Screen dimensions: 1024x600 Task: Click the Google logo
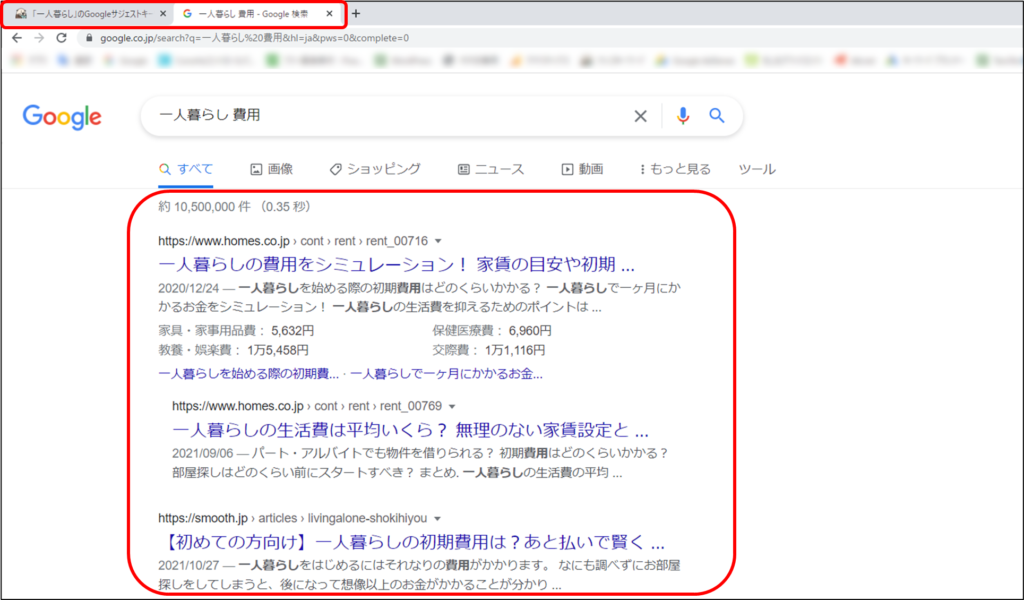point(62,117)
